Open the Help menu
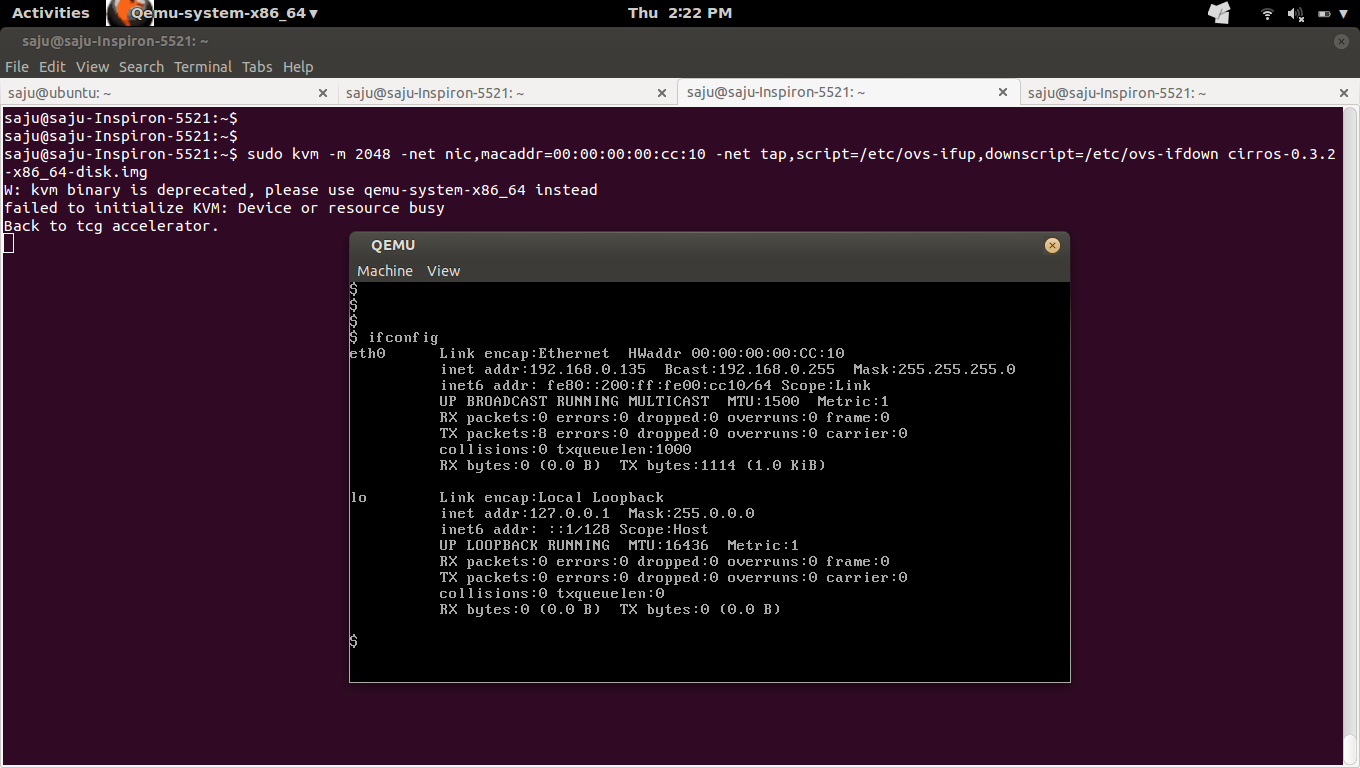The image size is (1360, 768). coord(298,67)
